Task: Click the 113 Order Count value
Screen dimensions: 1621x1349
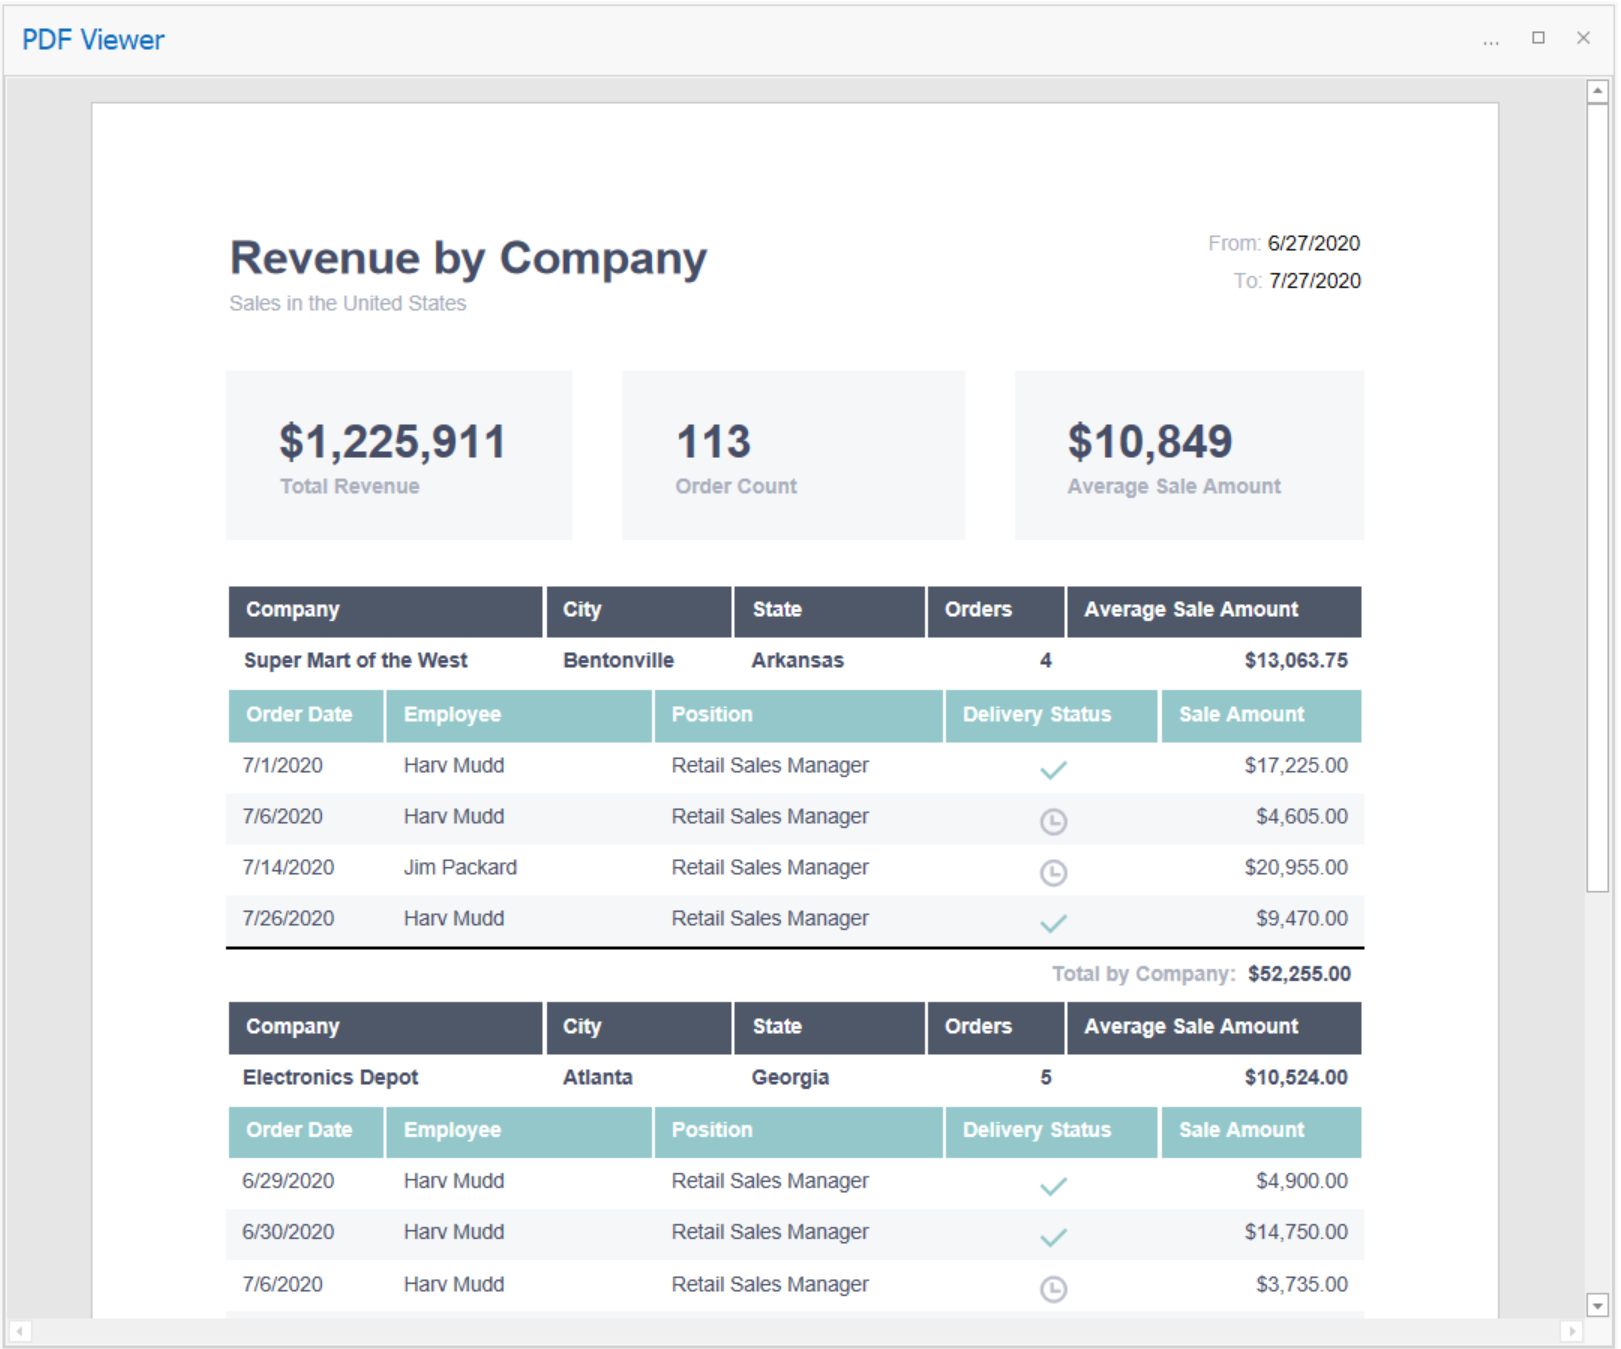Action: [713, 442]
